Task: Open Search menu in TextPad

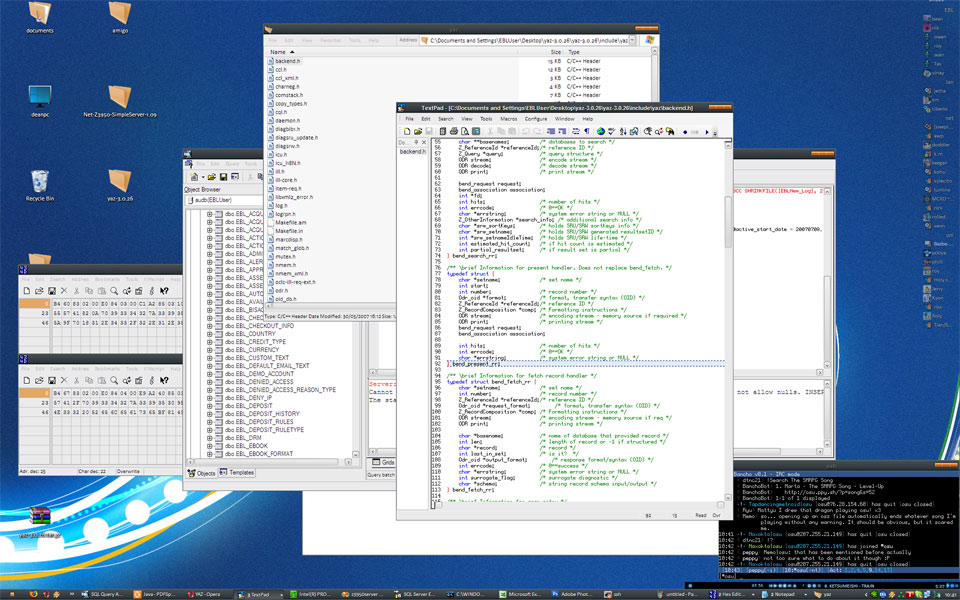Action: [x=446, y=119]
